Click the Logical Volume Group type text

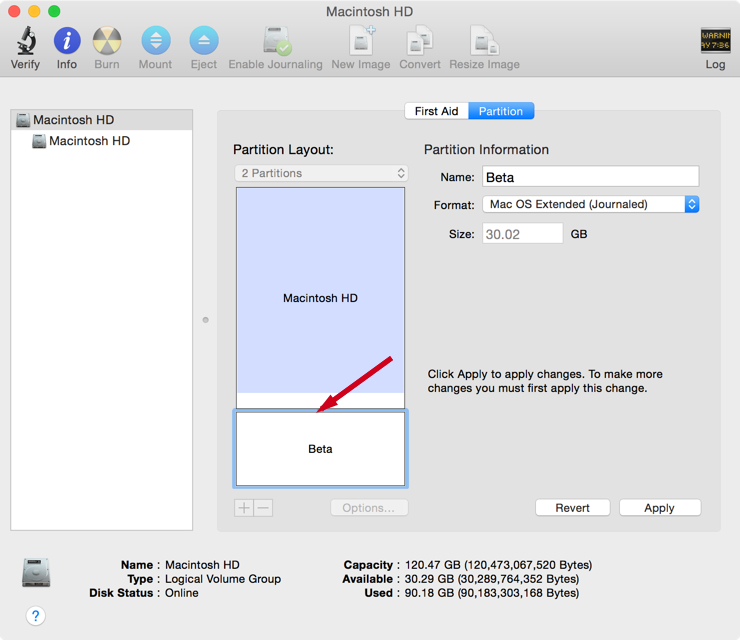coord(223,579)
